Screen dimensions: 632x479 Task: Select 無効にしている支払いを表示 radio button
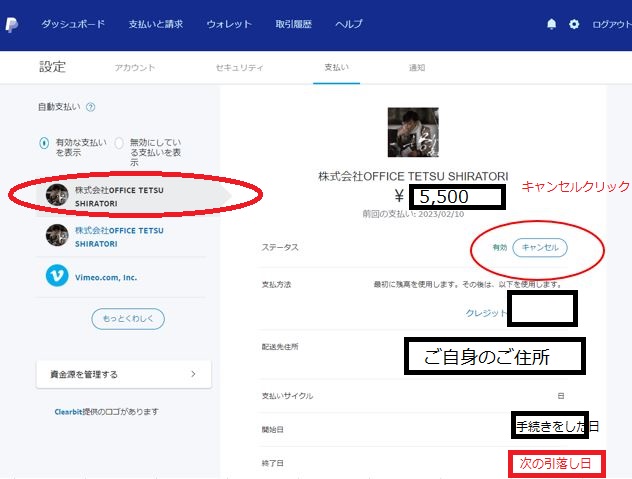coord(119,143)
